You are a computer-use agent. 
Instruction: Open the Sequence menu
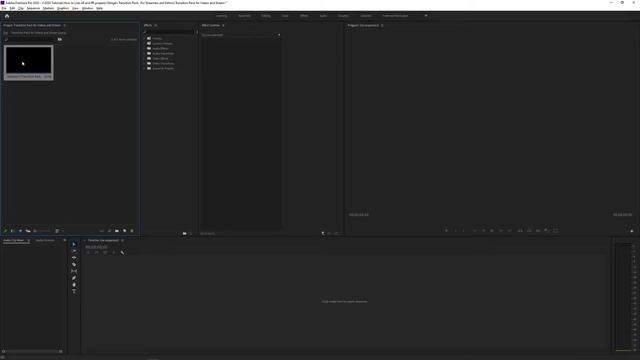(x=33, y=8)
